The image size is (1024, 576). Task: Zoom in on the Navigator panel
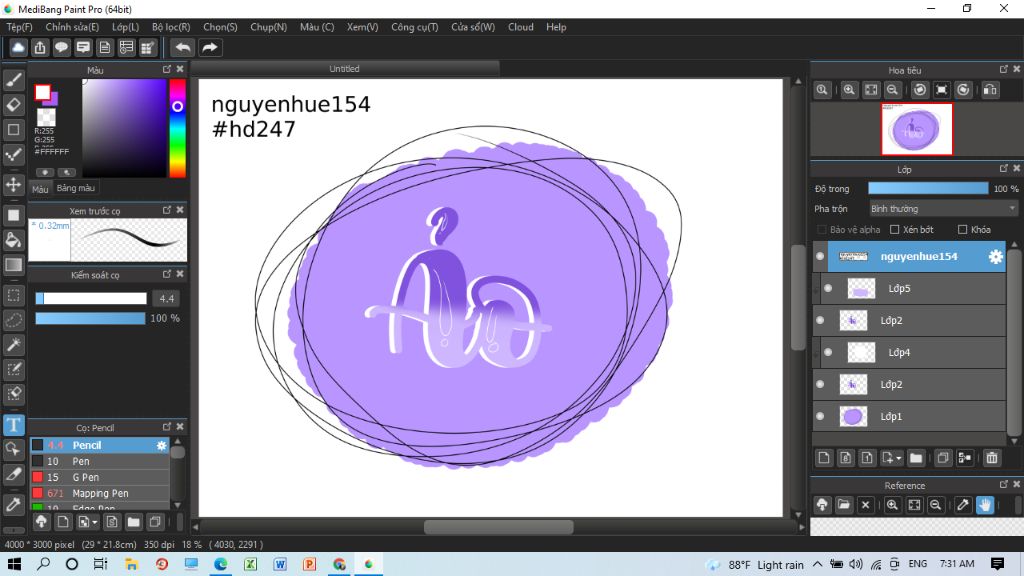tap(849, 90)
